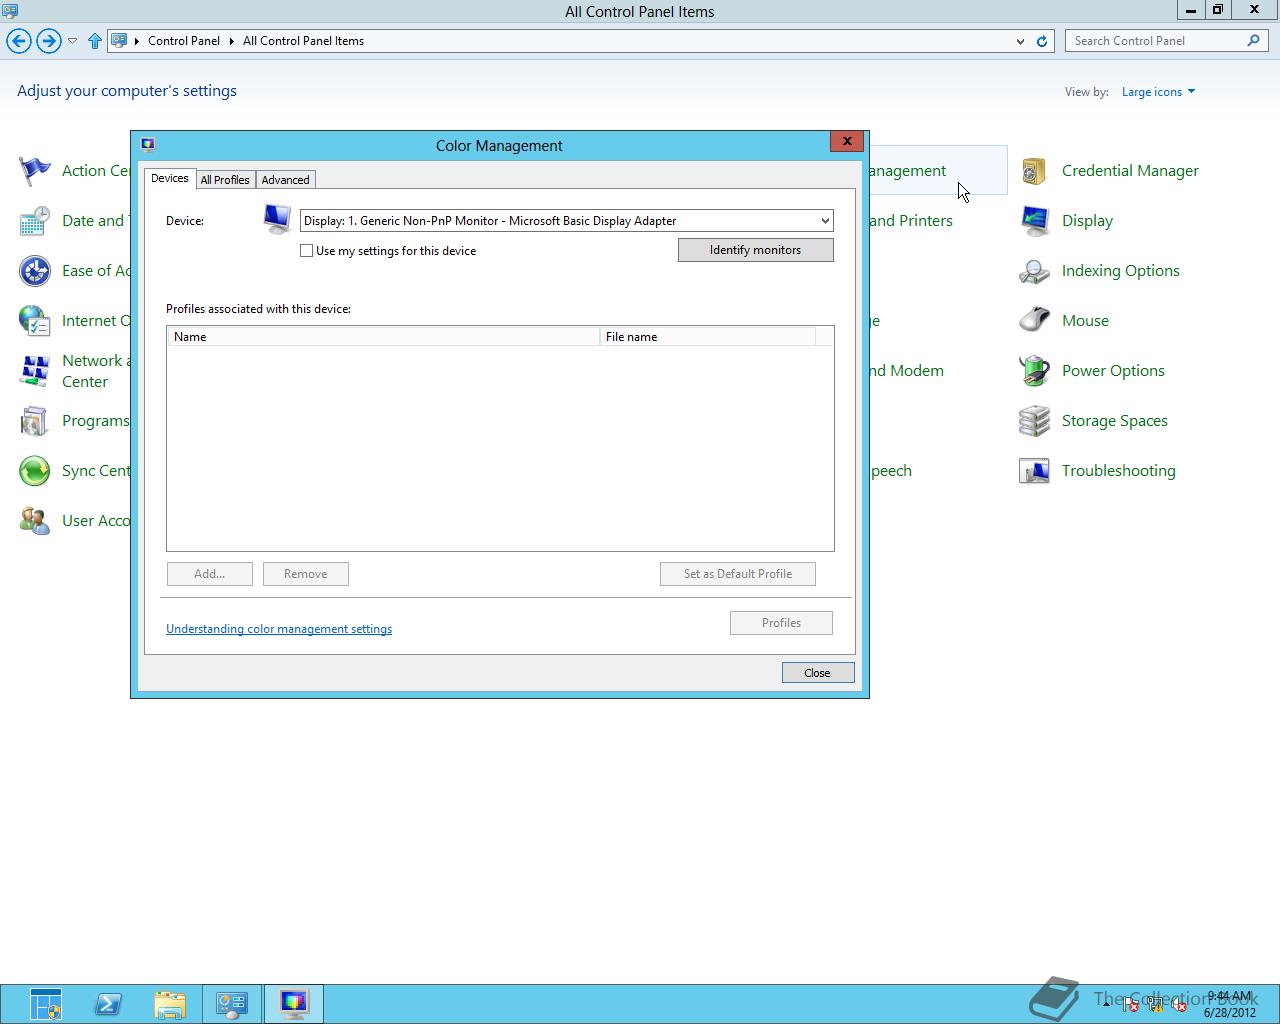The width and height of the screenshot is (1280, 1024).
Task: Open the Storage Spaces drives icon
Action: pyautogui.click(x=1034, y=421)
